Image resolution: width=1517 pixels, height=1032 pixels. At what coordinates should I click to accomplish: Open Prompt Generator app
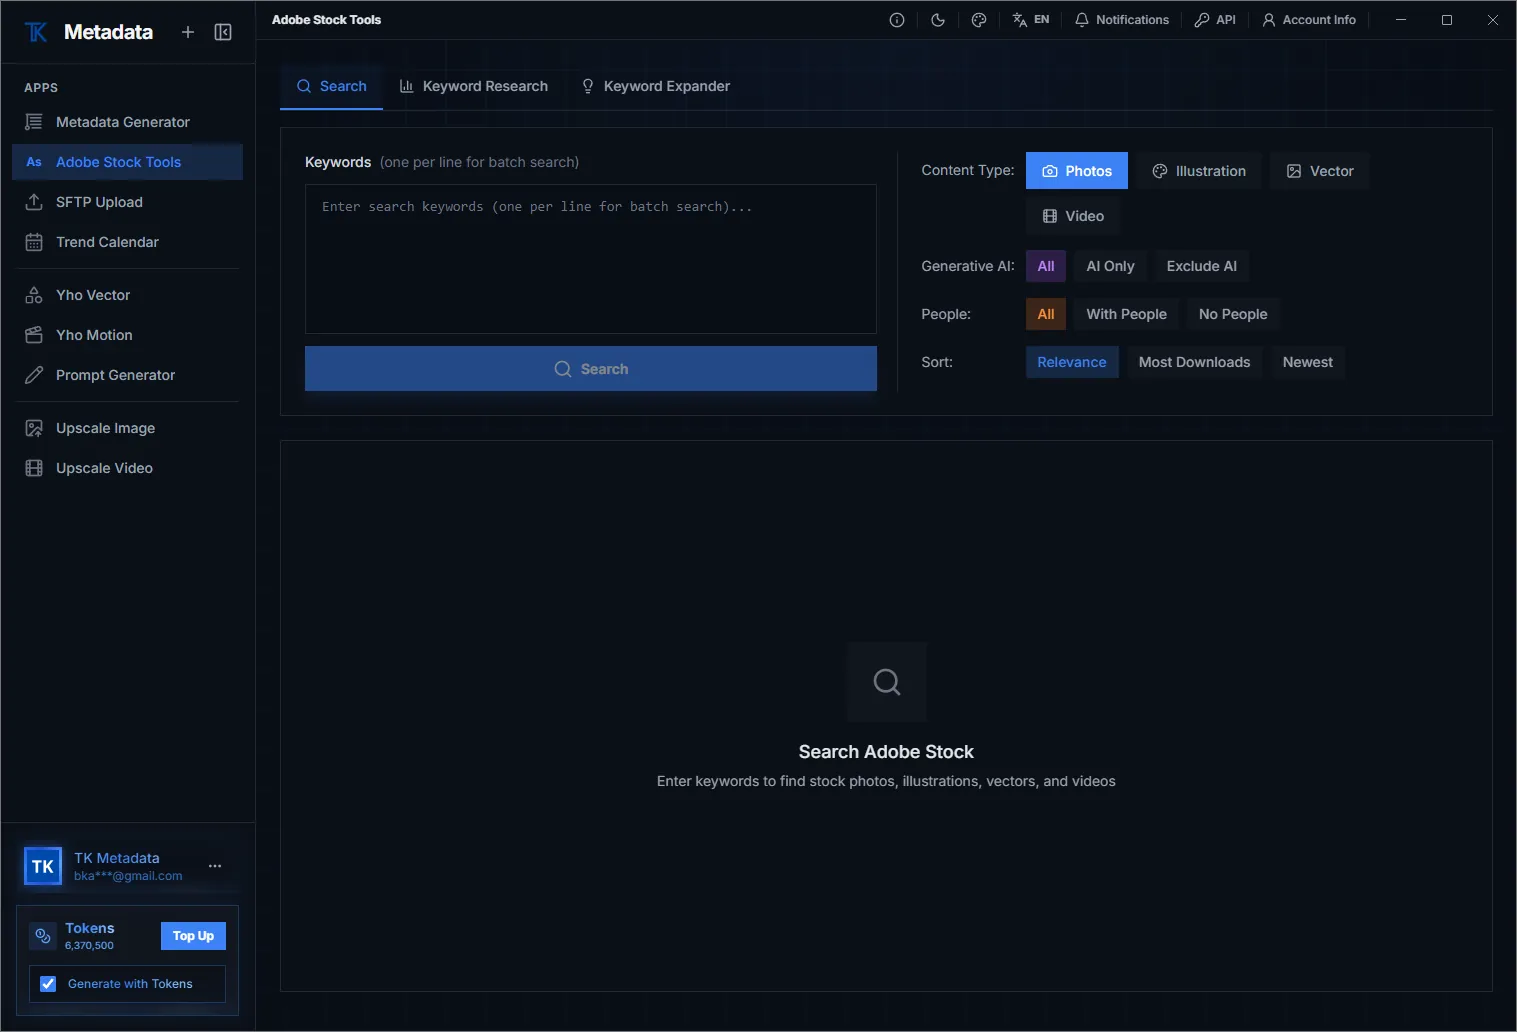[x=127, y=375]
